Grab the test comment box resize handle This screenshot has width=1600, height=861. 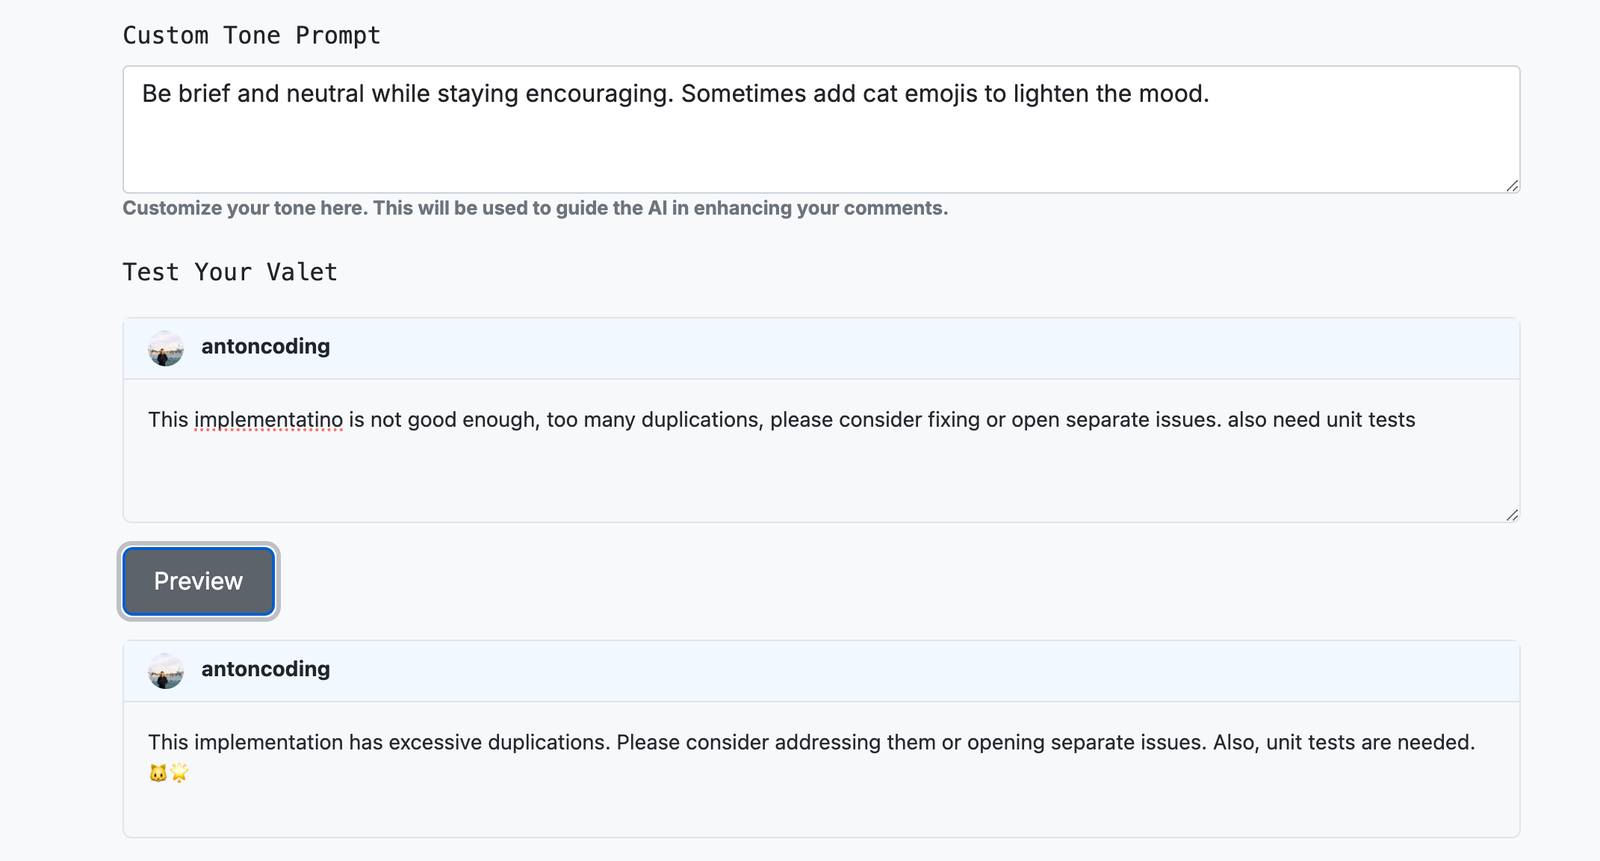click(1511, 514)
